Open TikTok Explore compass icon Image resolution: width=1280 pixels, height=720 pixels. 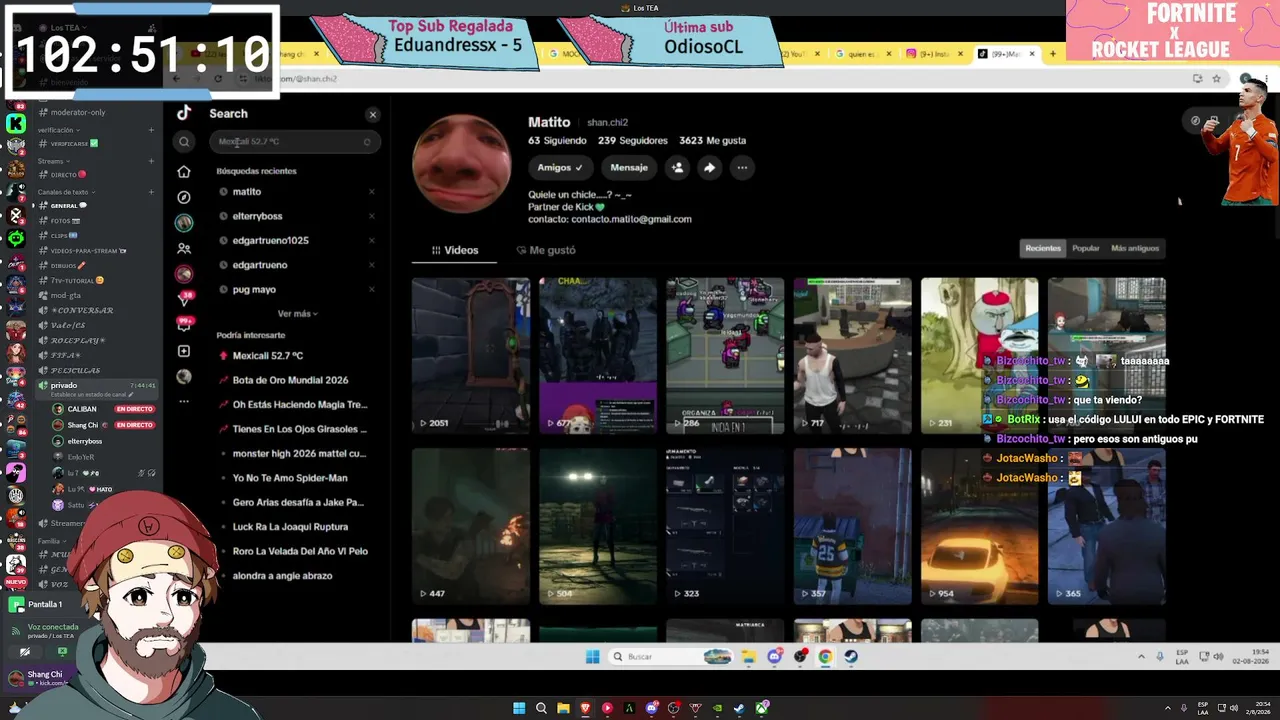184,197
